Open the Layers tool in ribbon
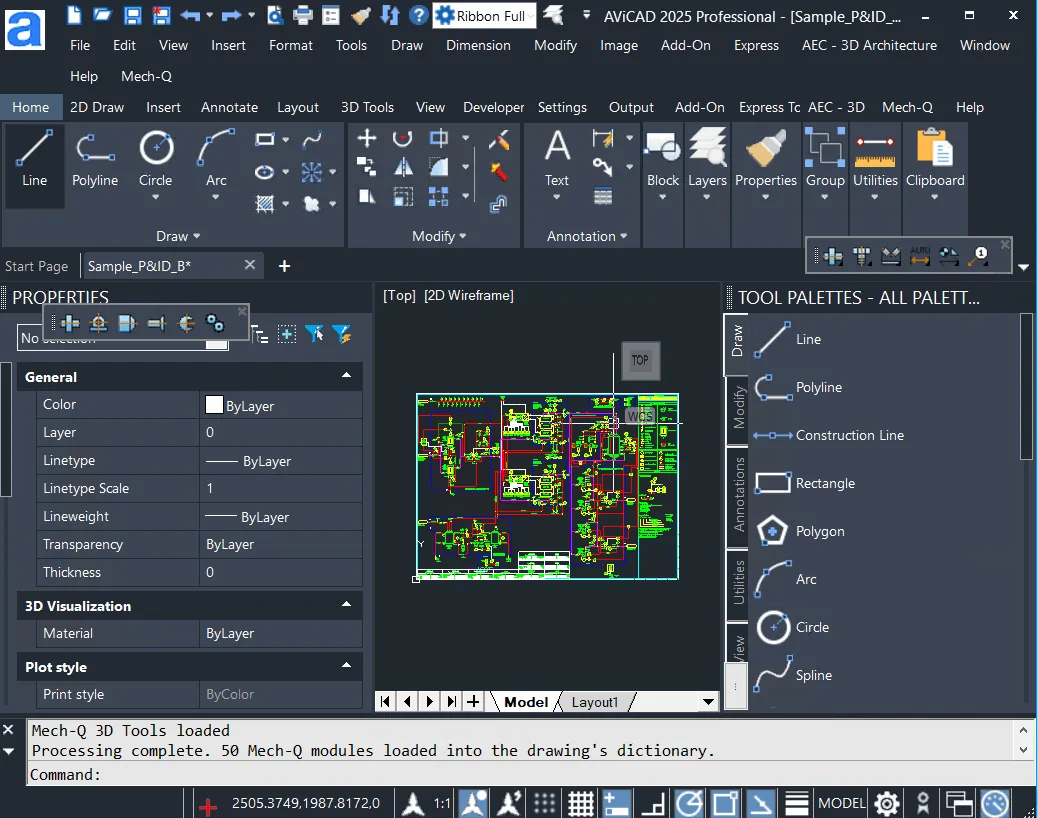Screen dimensions: 1038x818 pyautogui.click(x=707, y=163)
